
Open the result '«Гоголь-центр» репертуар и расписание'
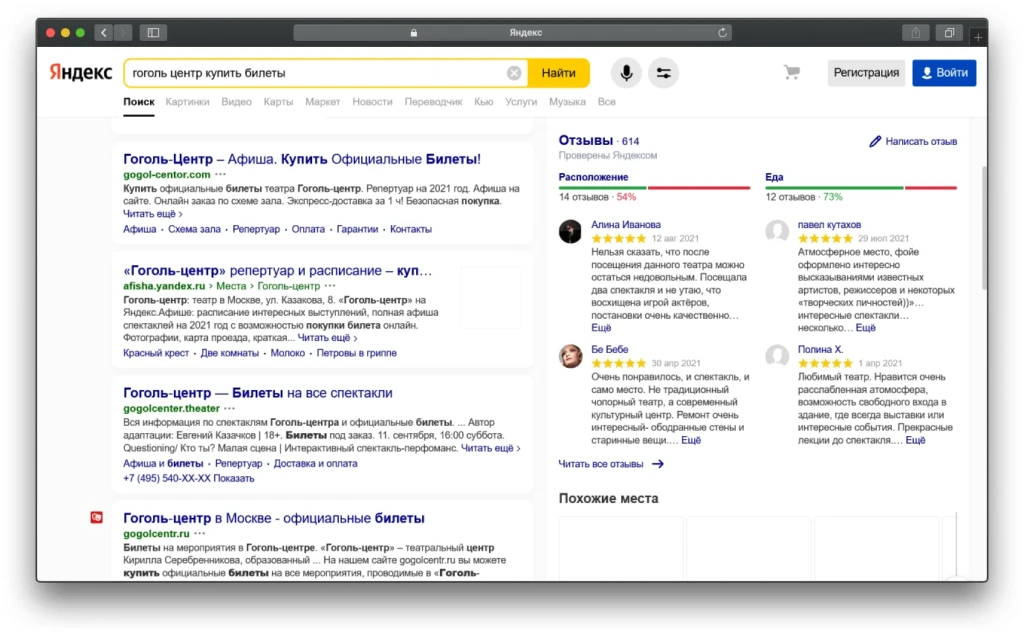278,270
